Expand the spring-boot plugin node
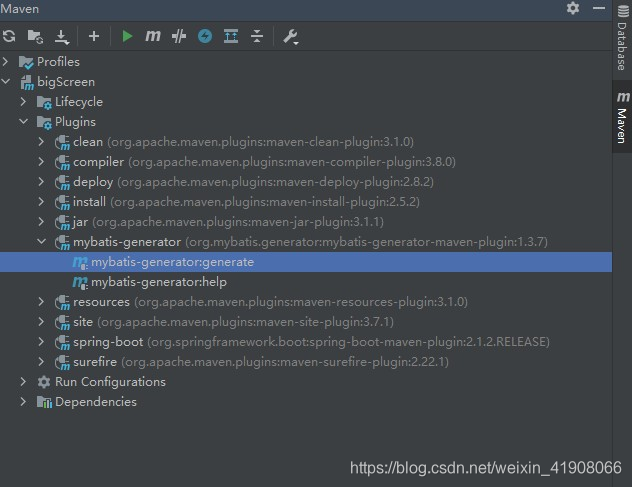The image size is (632, 487). [41, 341]
